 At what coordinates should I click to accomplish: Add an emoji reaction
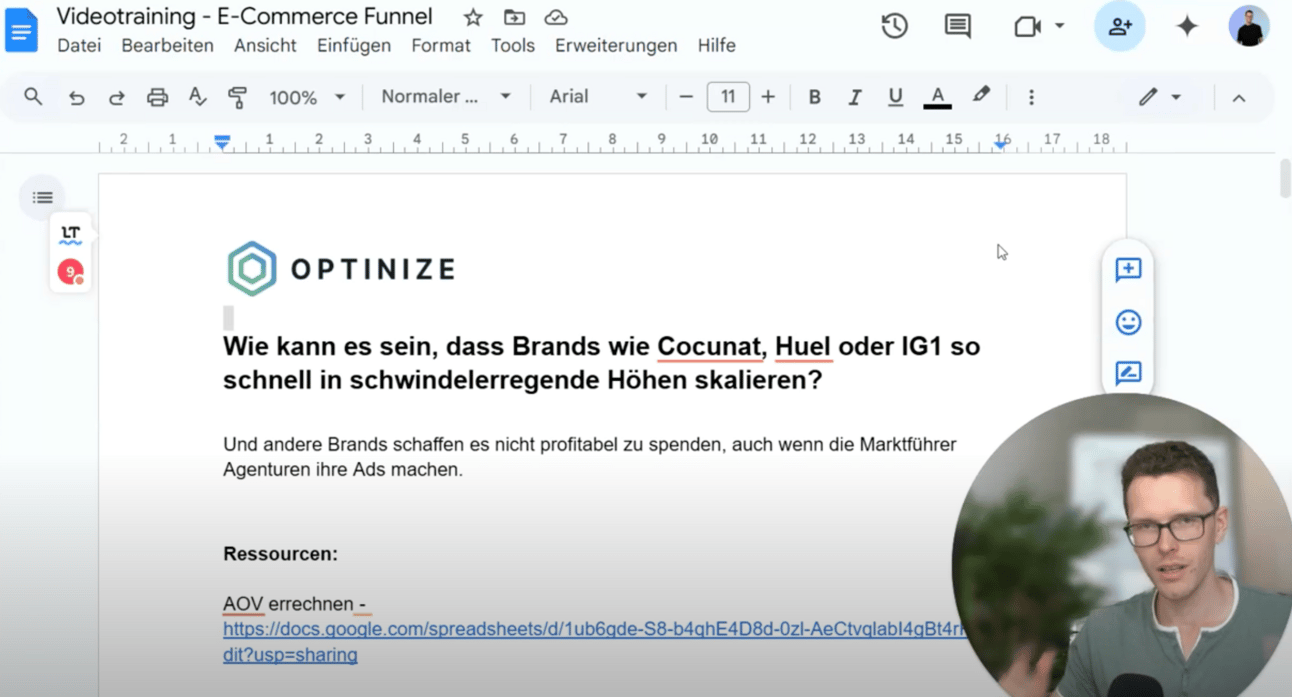coord(1128,322)
